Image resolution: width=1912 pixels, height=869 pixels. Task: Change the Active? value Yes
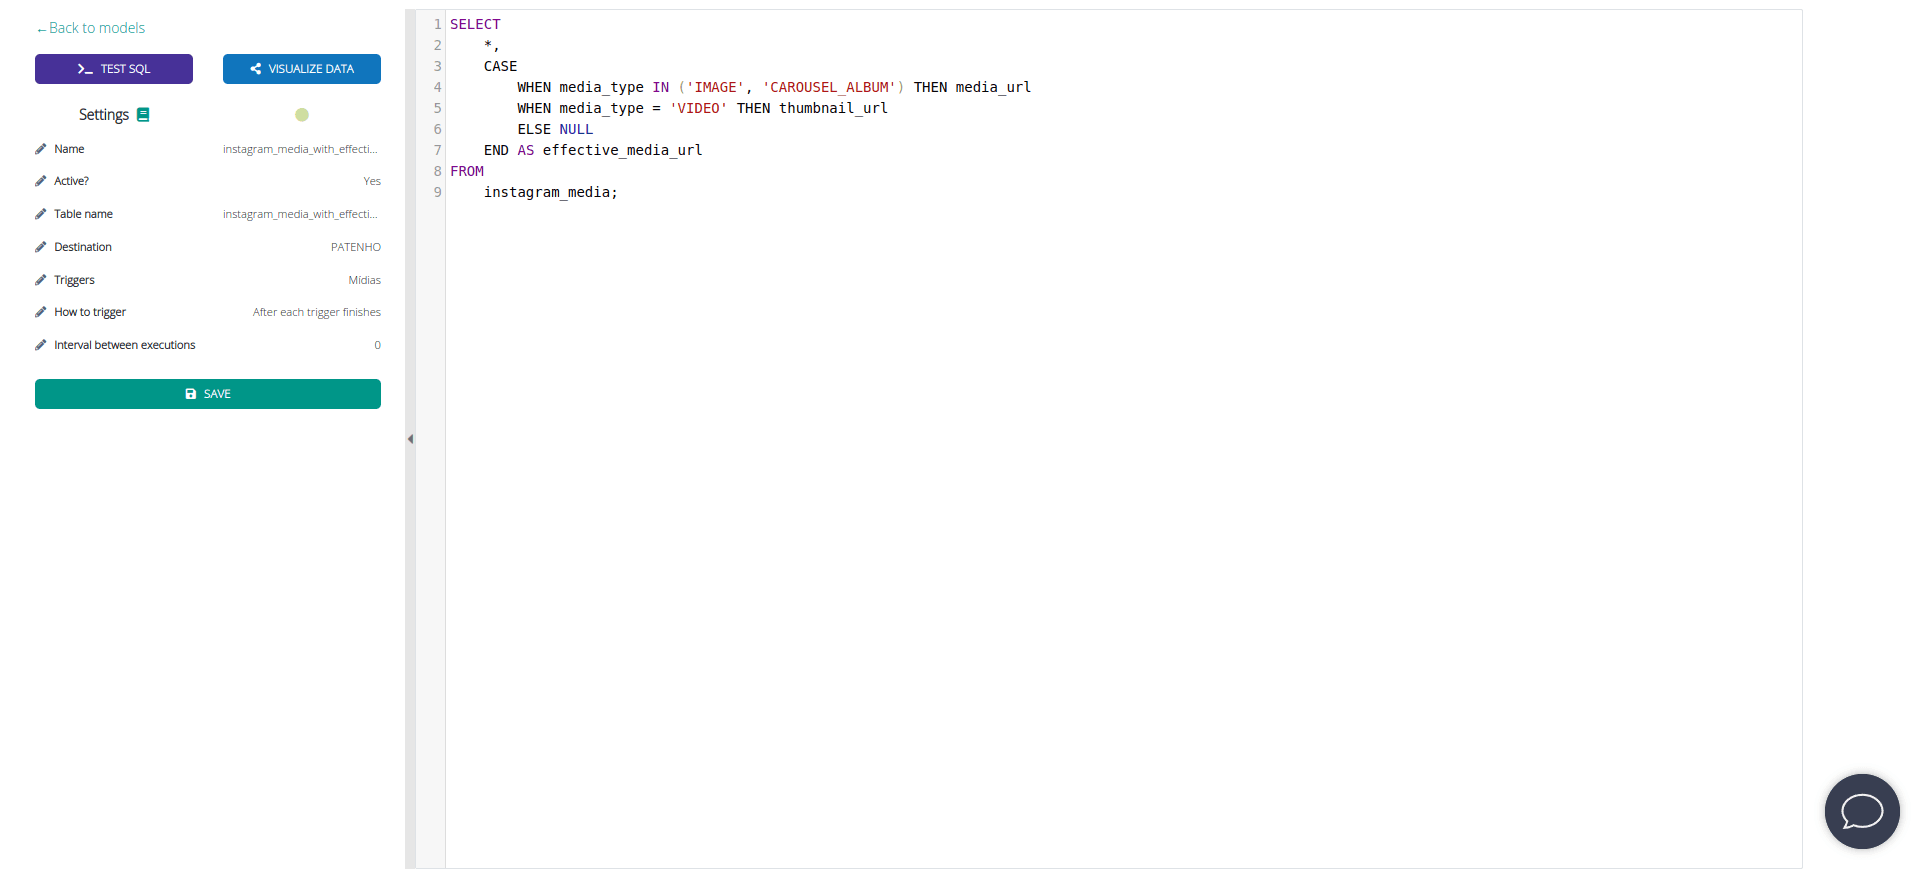click(x=372, y=181)
